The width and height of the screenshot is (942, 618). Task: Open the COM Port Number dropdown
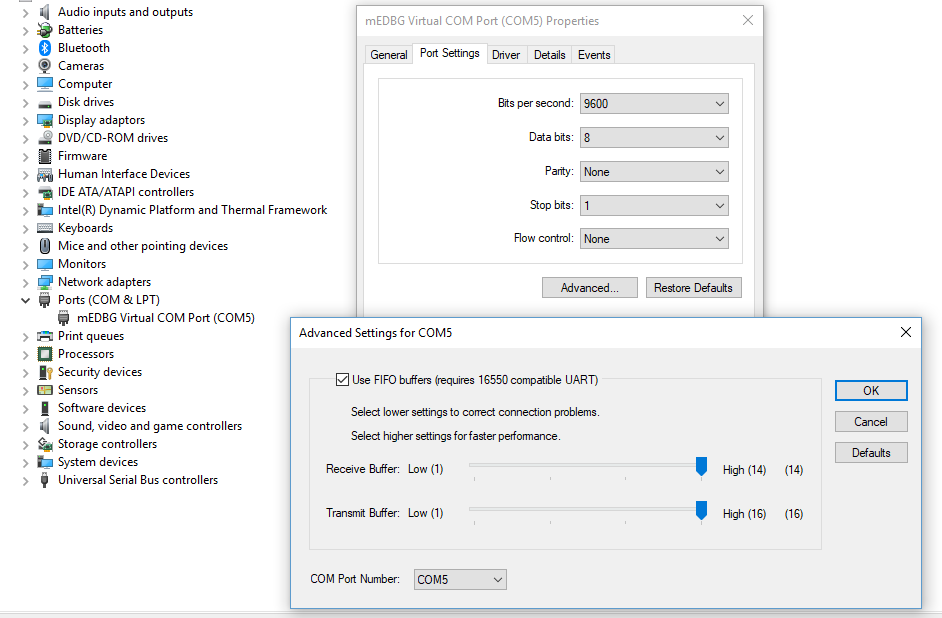460,580
